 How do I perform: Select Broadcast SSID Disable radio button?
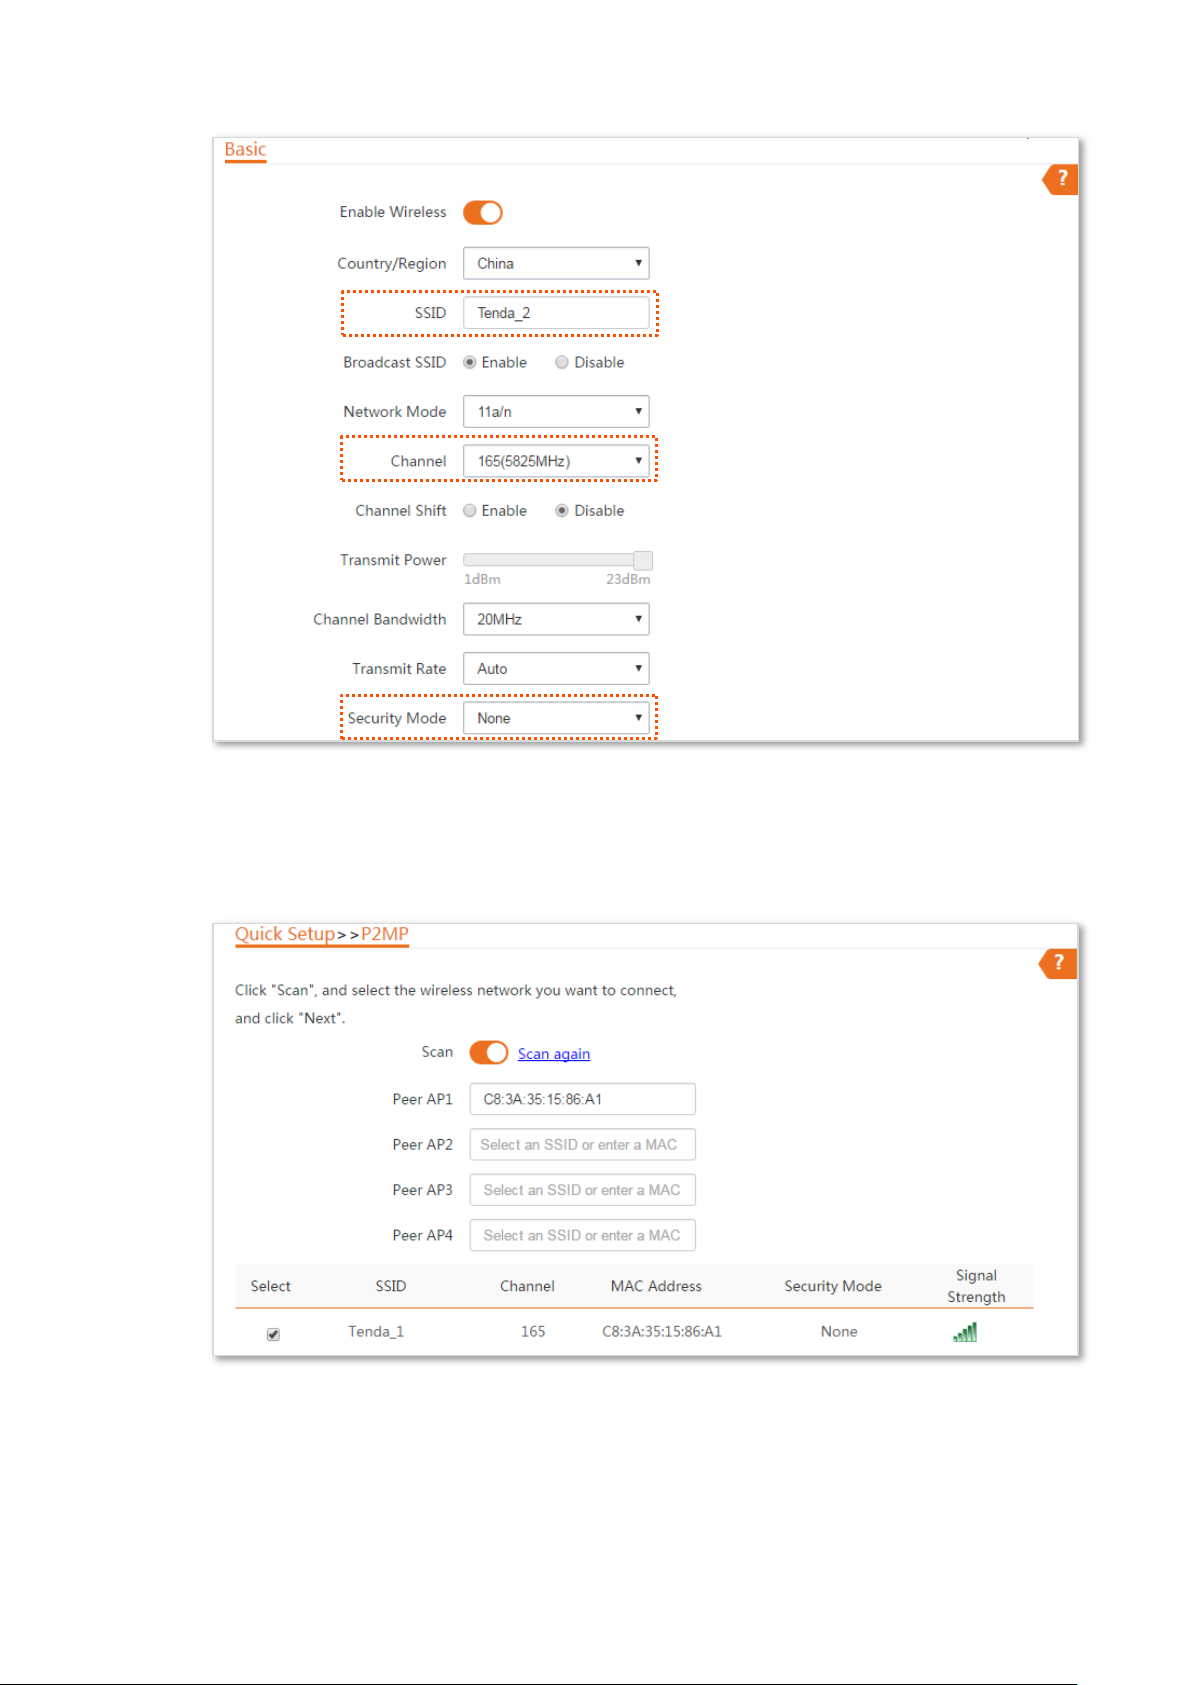(562, 363)
